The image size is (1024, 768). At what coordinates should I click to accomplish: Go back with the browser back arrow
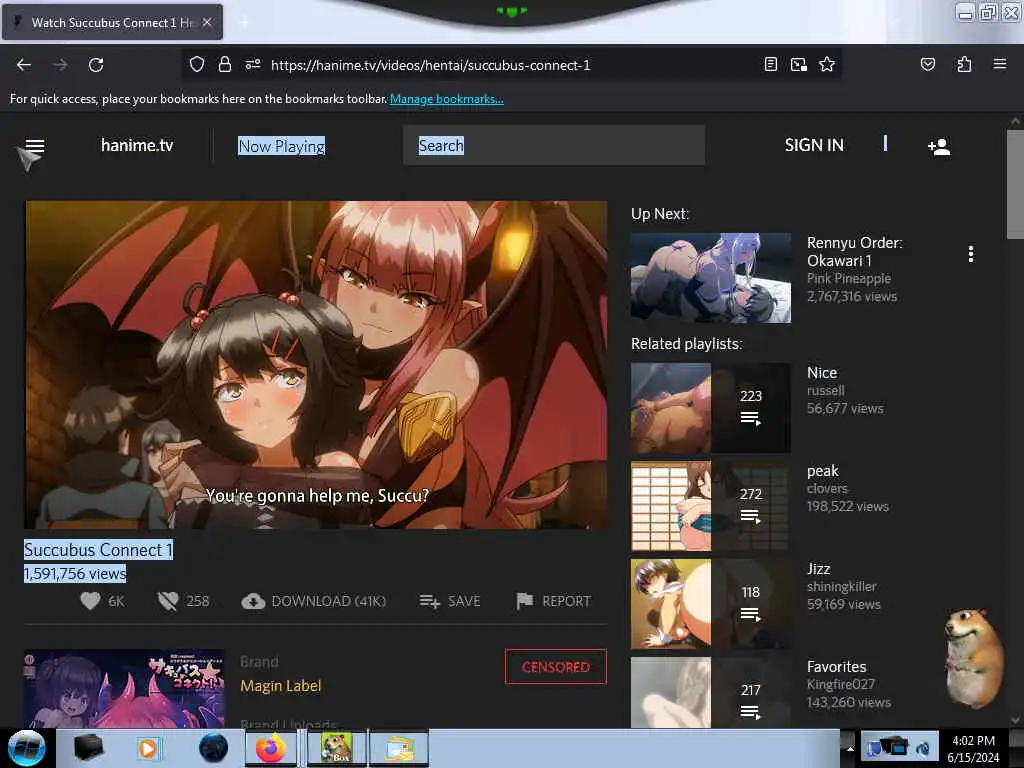point(24,65)
